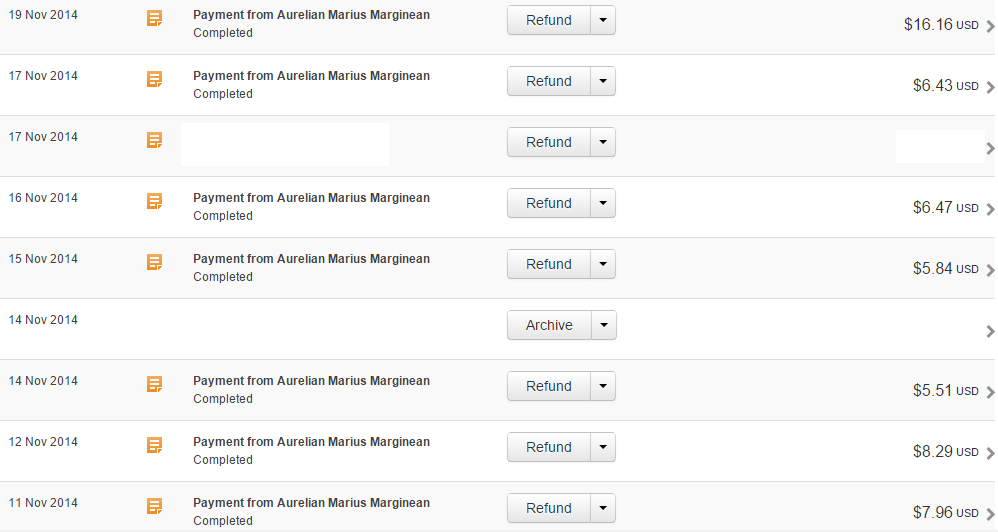This screenshot has height=532, width=998.
Task: Show details chevron for the Archive row
Action: click(990, 332)
